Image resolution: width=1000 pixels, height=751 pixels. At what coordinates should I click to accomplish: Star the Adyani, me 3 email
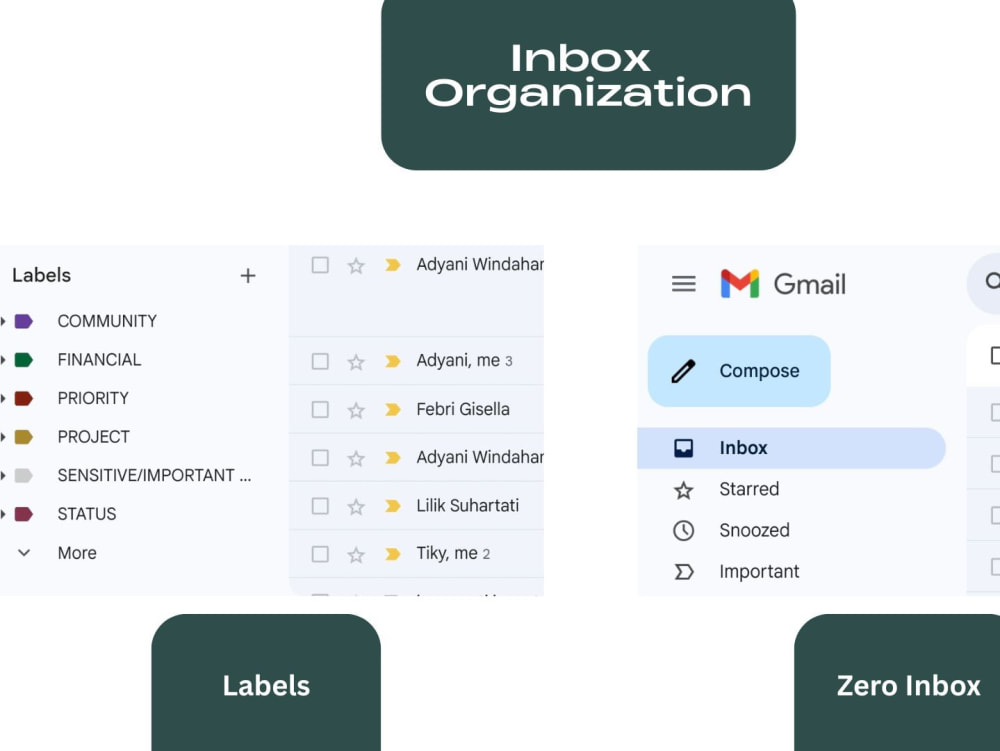pyautogui.click(x=356, y=362)
